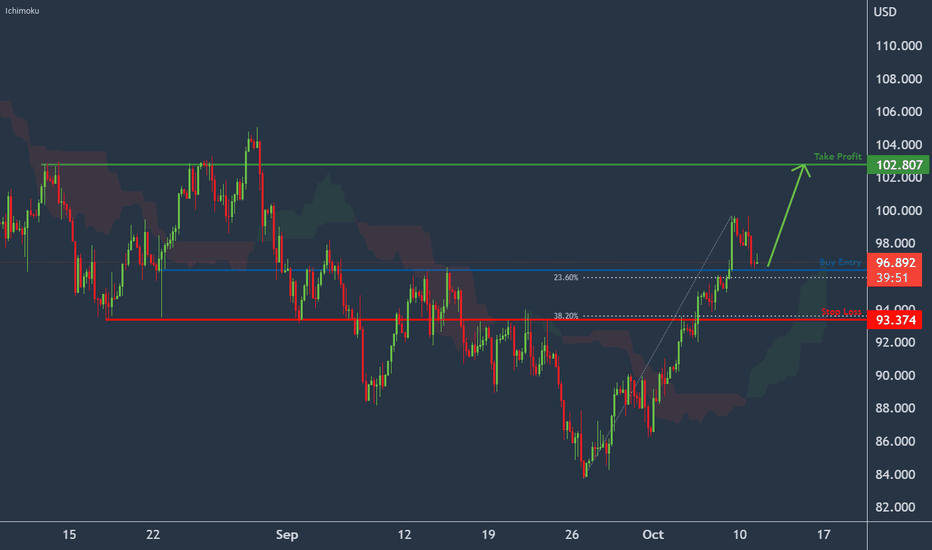Click the 106.000 price axis label

[899, 112]
